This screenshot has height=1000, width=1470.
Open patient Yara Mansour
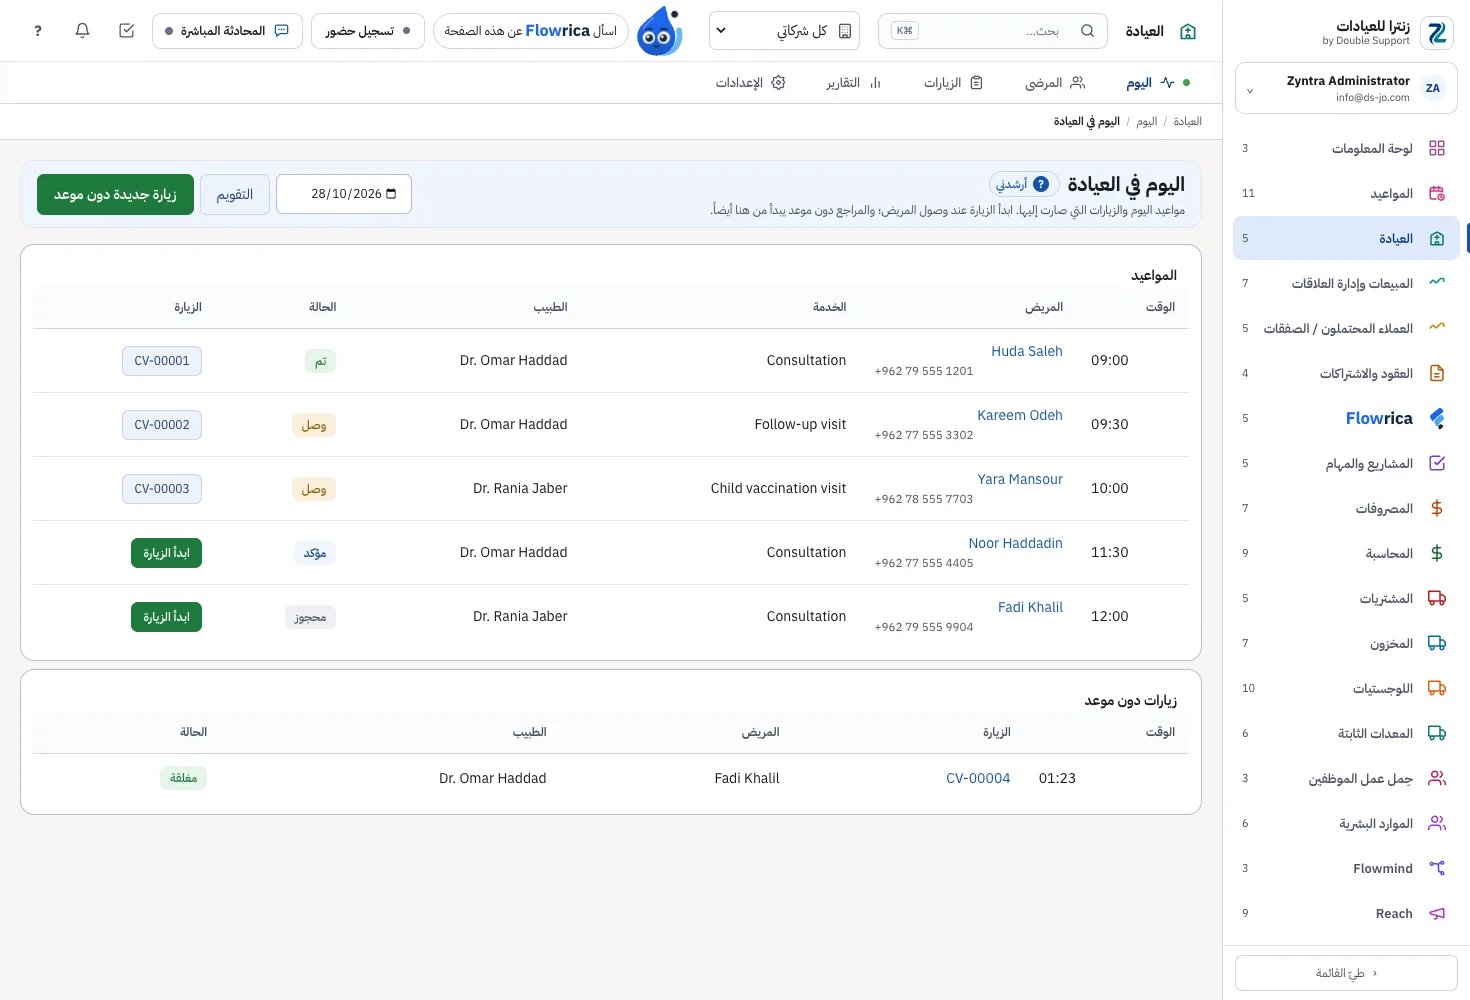tap(1020, 479)
